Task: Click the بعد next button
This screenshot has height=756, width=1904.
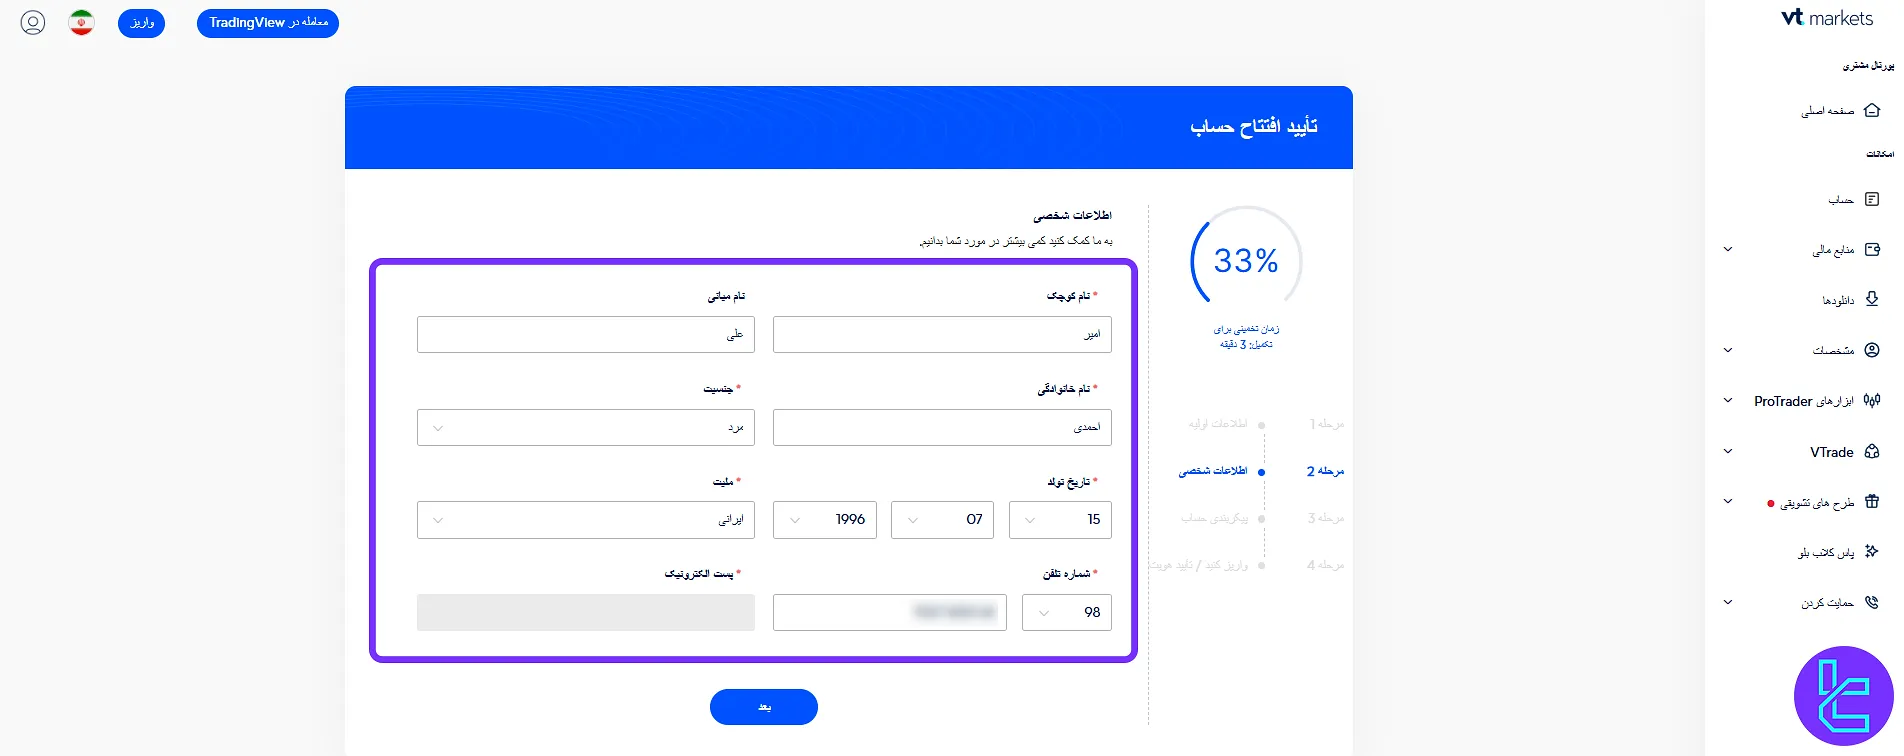Action: click(763, 706)
